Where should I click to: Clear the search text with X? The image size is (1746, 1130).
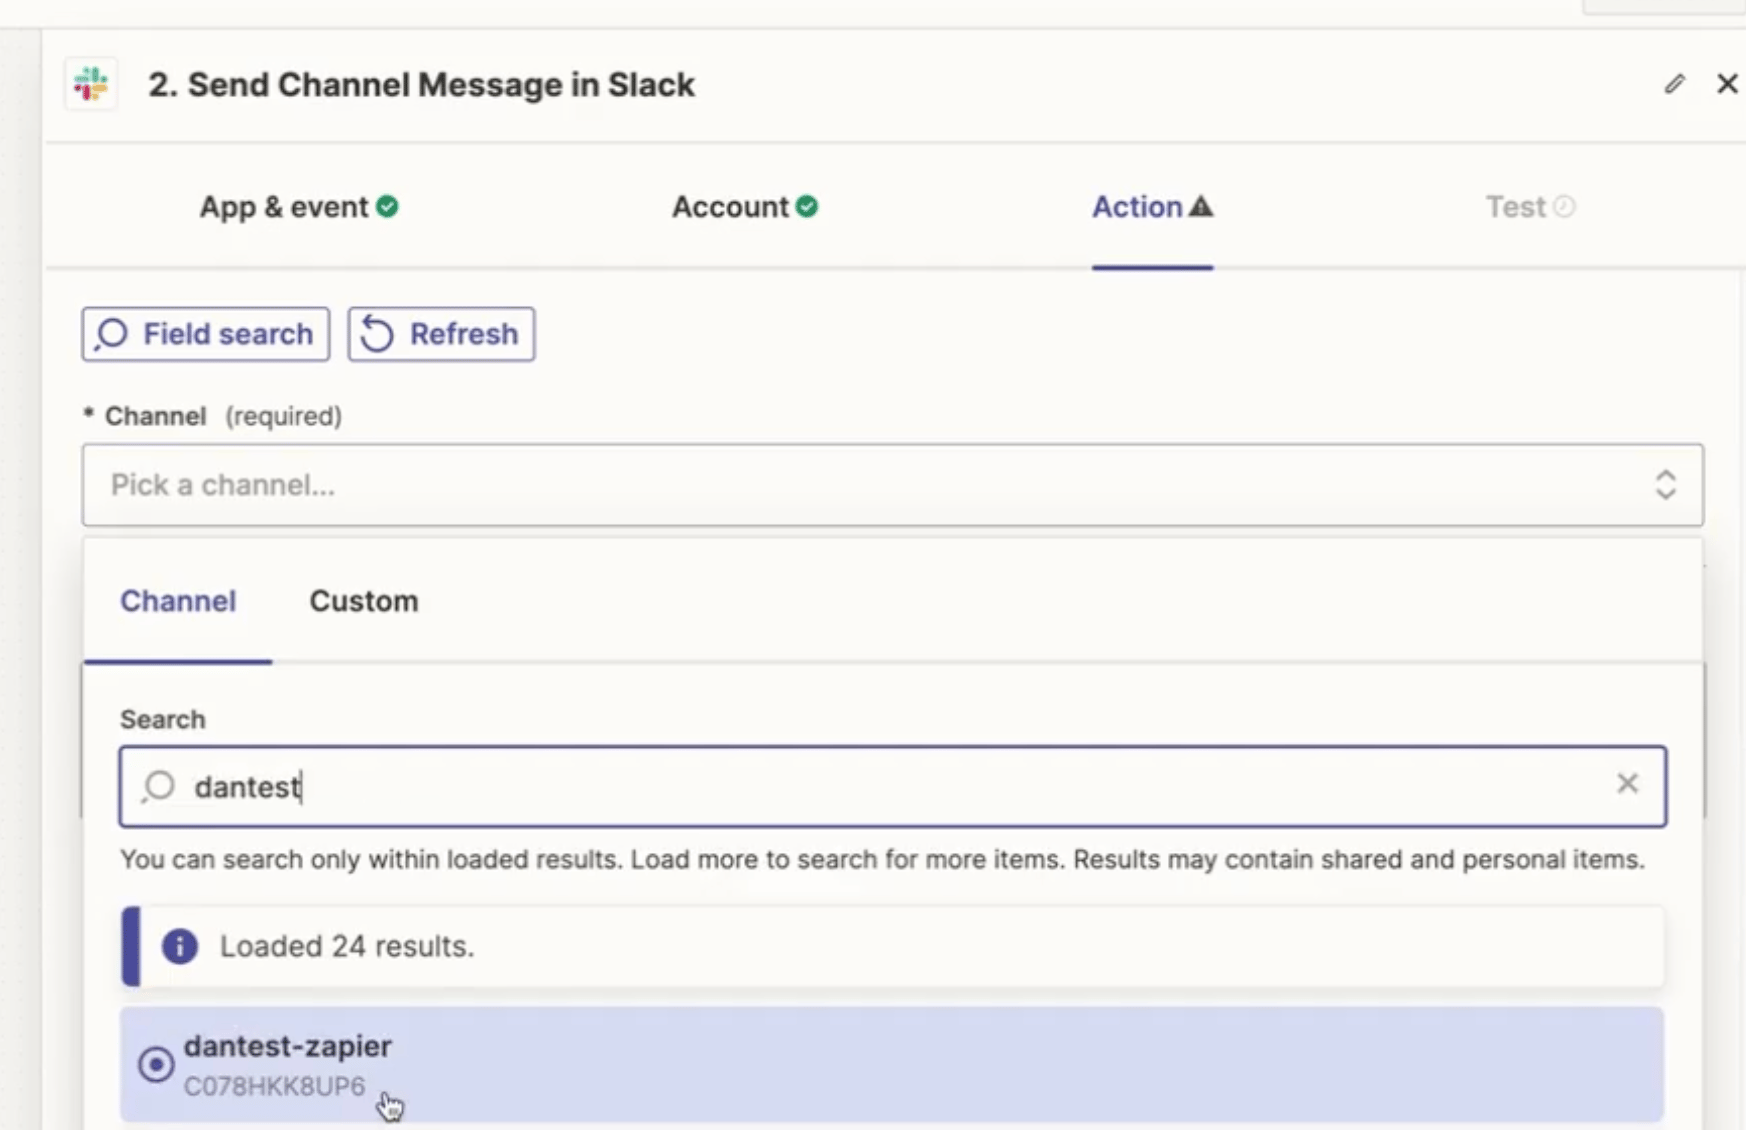[1627, 783]
